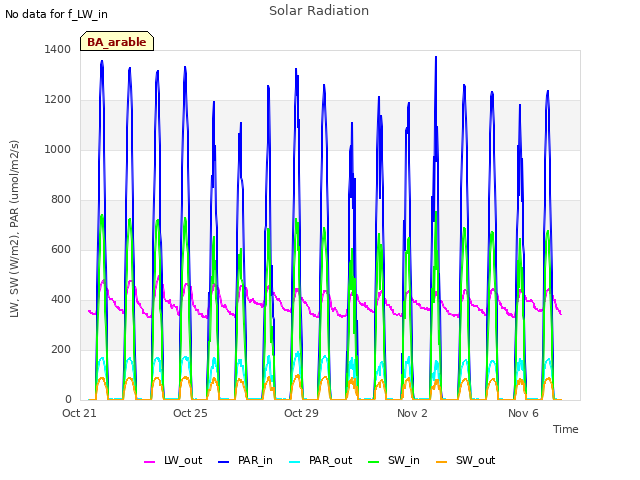640x480 pixels.
Task: Toggle the SW_out legend entry
Action: pos(465,460)
